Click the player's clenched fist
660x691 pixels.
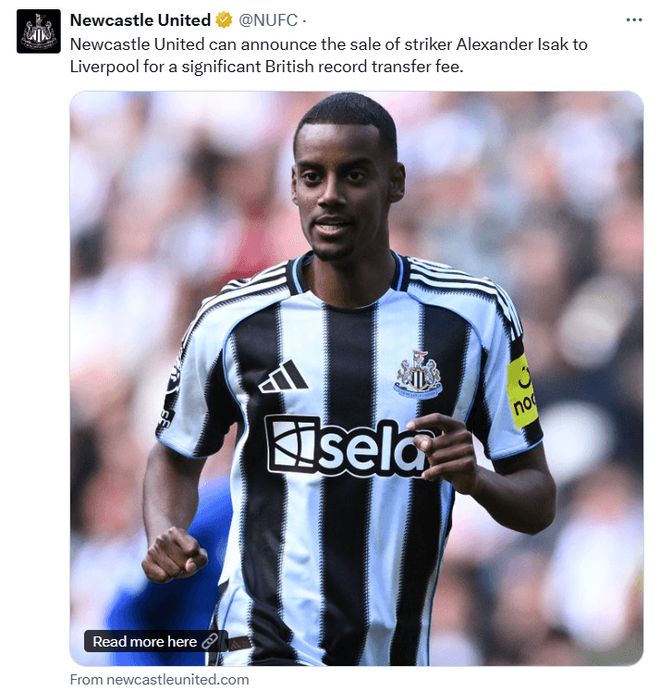[x=174, y=555]
